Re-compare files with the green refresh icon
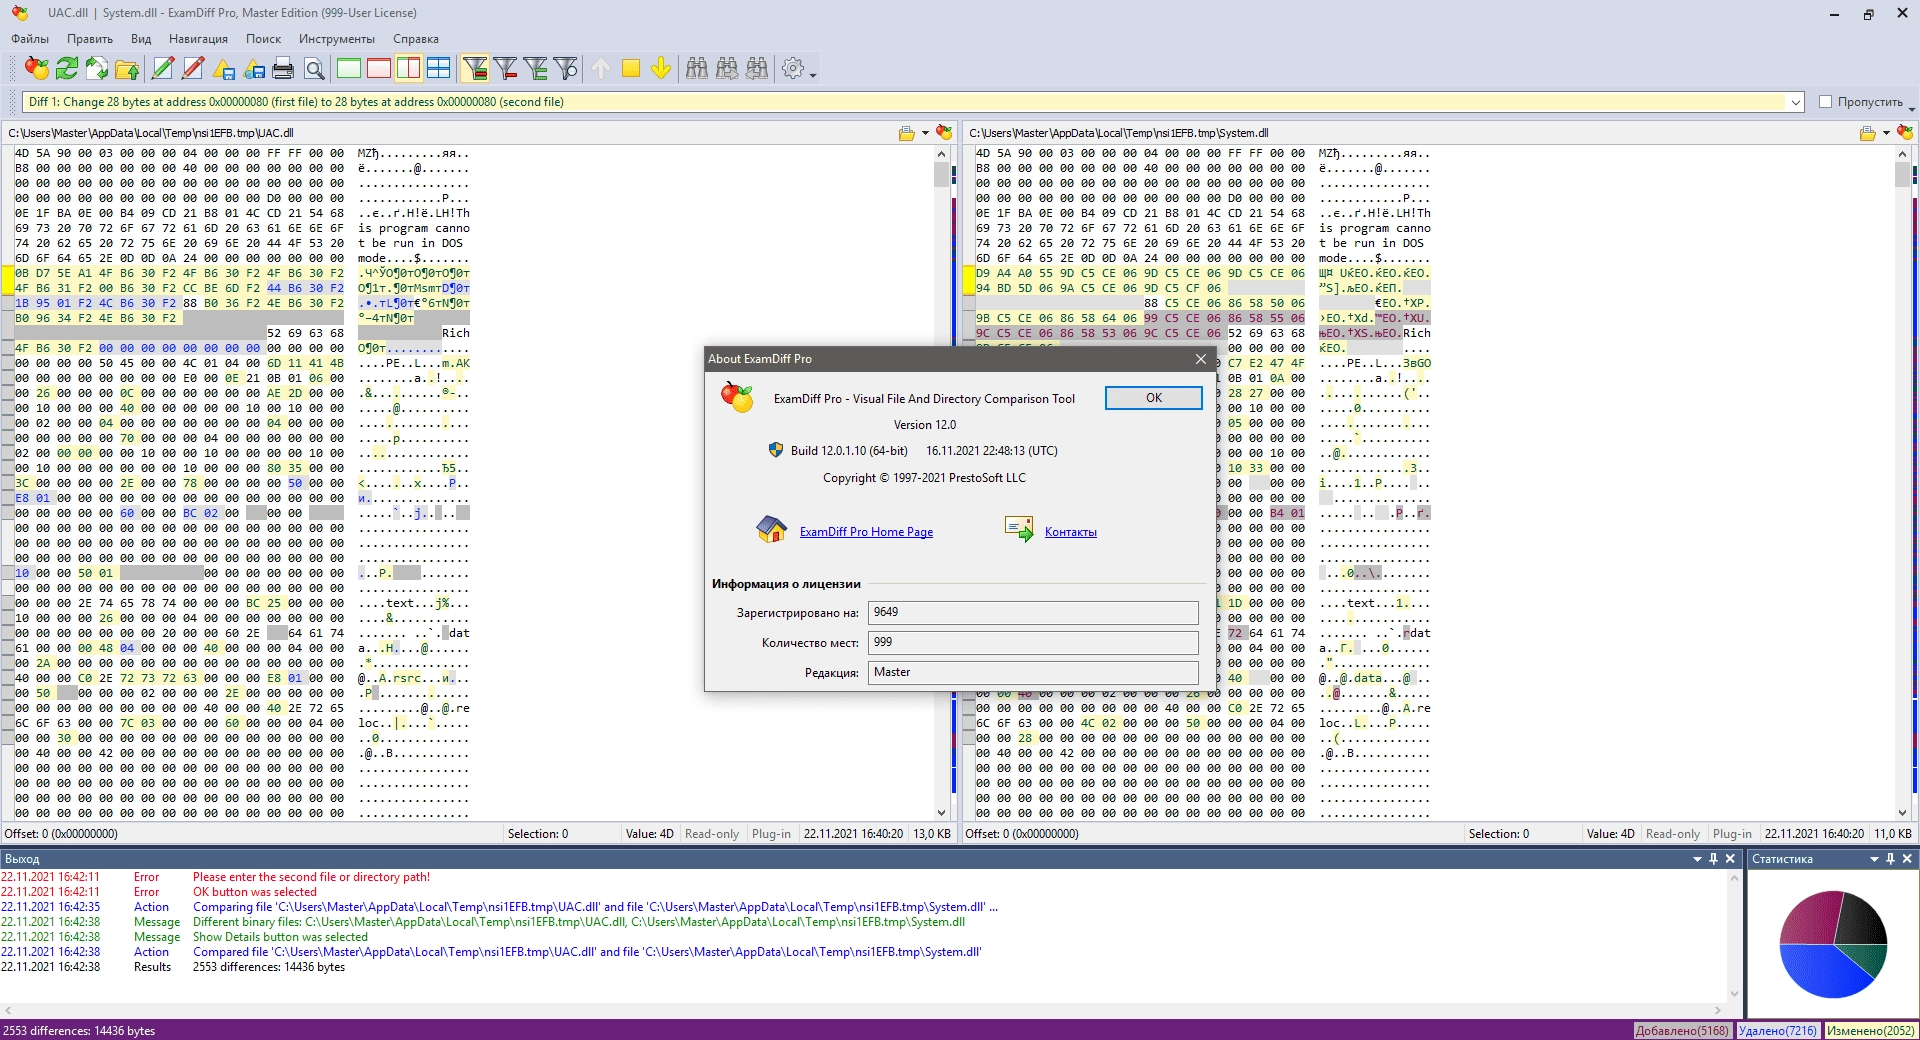 pos(67,68)
